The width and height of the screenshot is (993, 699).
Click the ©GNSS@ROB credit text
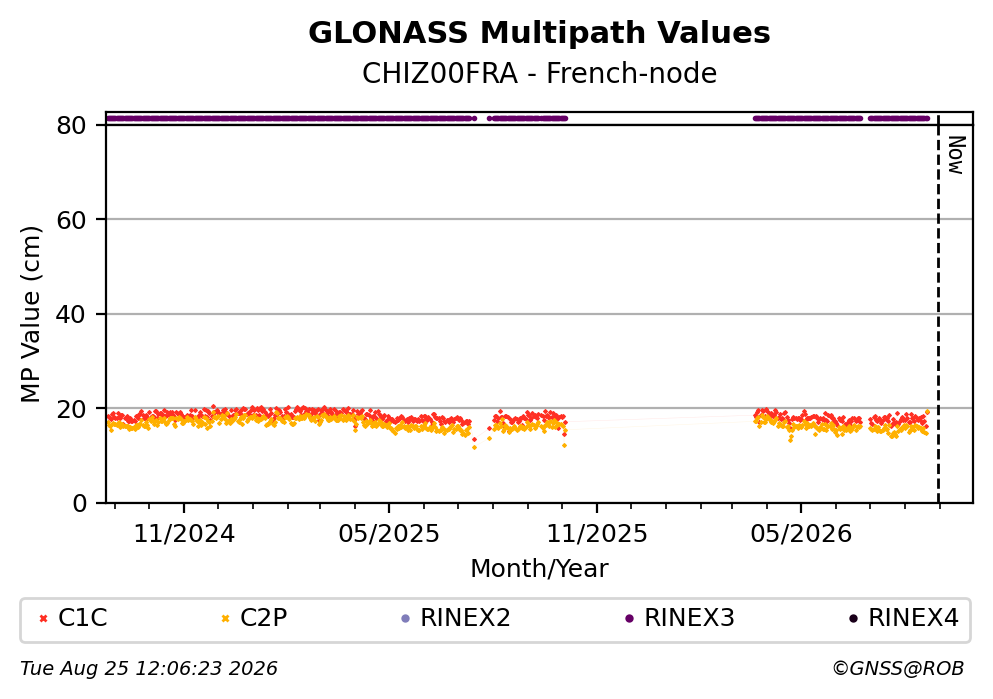[898, 669]
